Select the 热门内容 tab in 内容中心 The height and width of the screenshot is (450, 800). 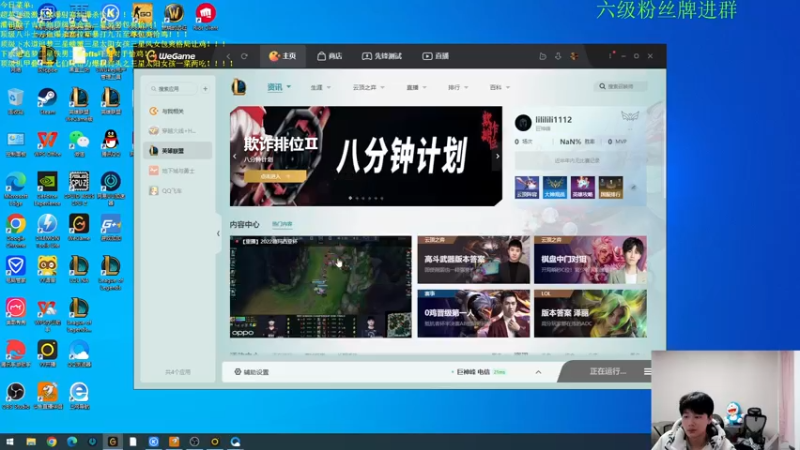[282, 224]
